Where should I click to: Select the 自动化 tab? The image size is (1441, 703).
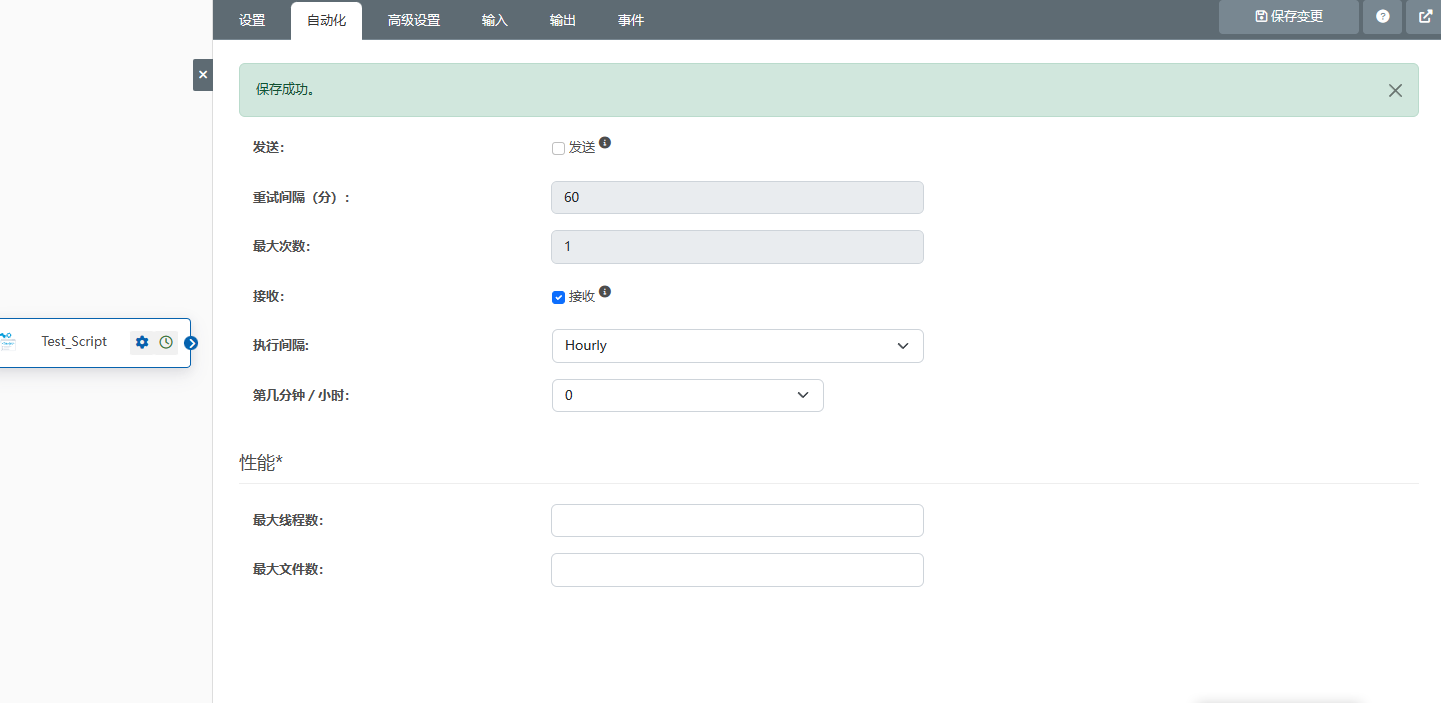tap(327, 20)
